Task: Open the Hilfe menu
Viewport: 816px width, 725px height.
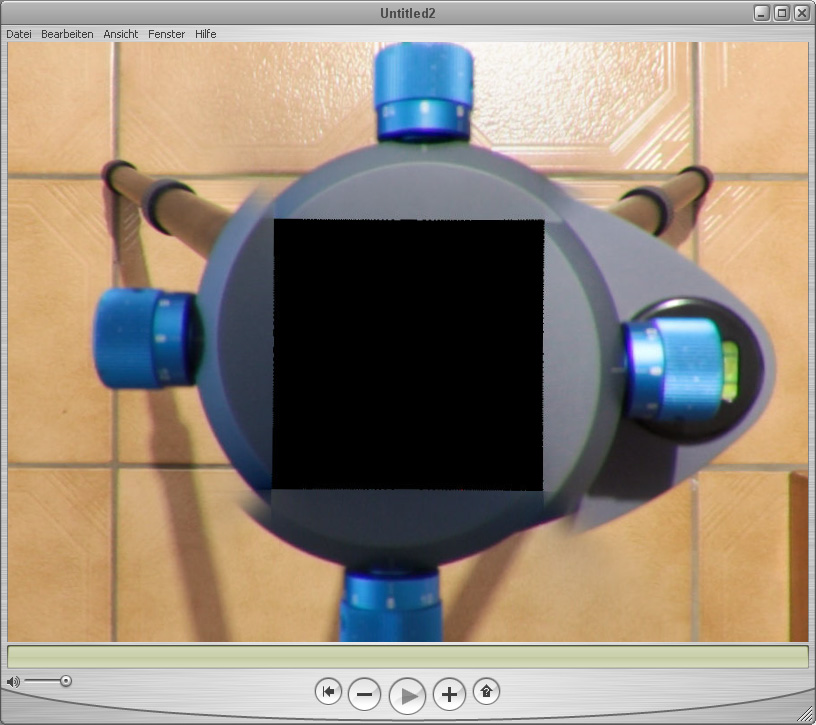Action: [x=206, y=34]
